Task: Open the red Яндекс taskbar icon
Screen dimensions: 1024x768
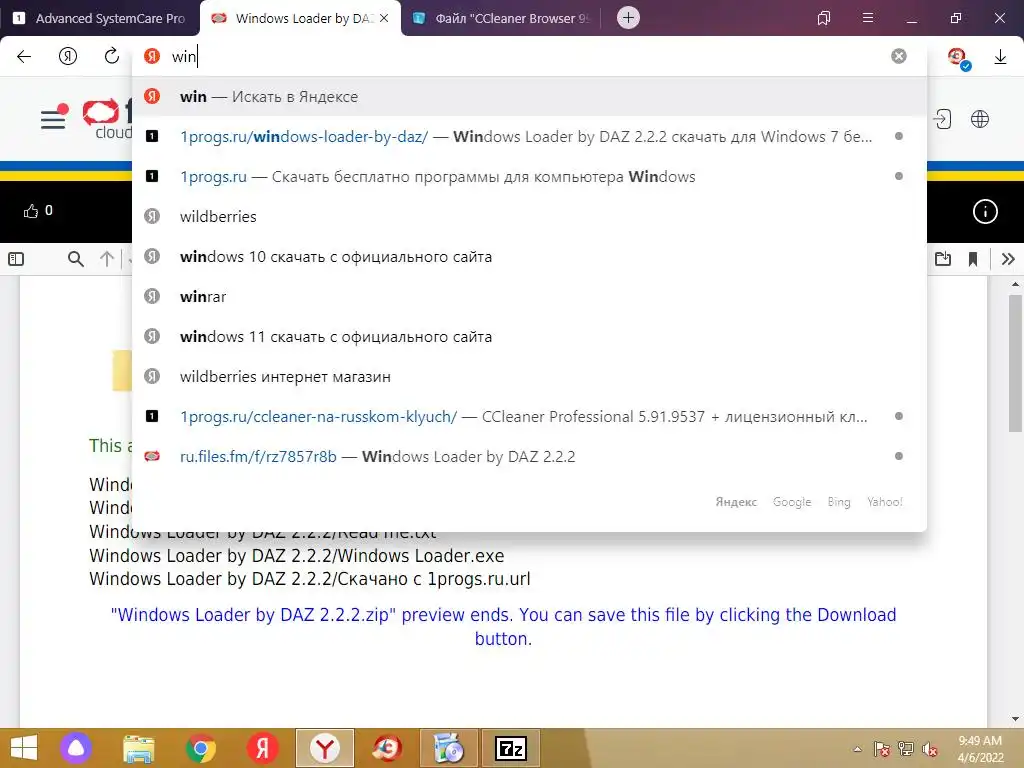Action: point(263,748)
